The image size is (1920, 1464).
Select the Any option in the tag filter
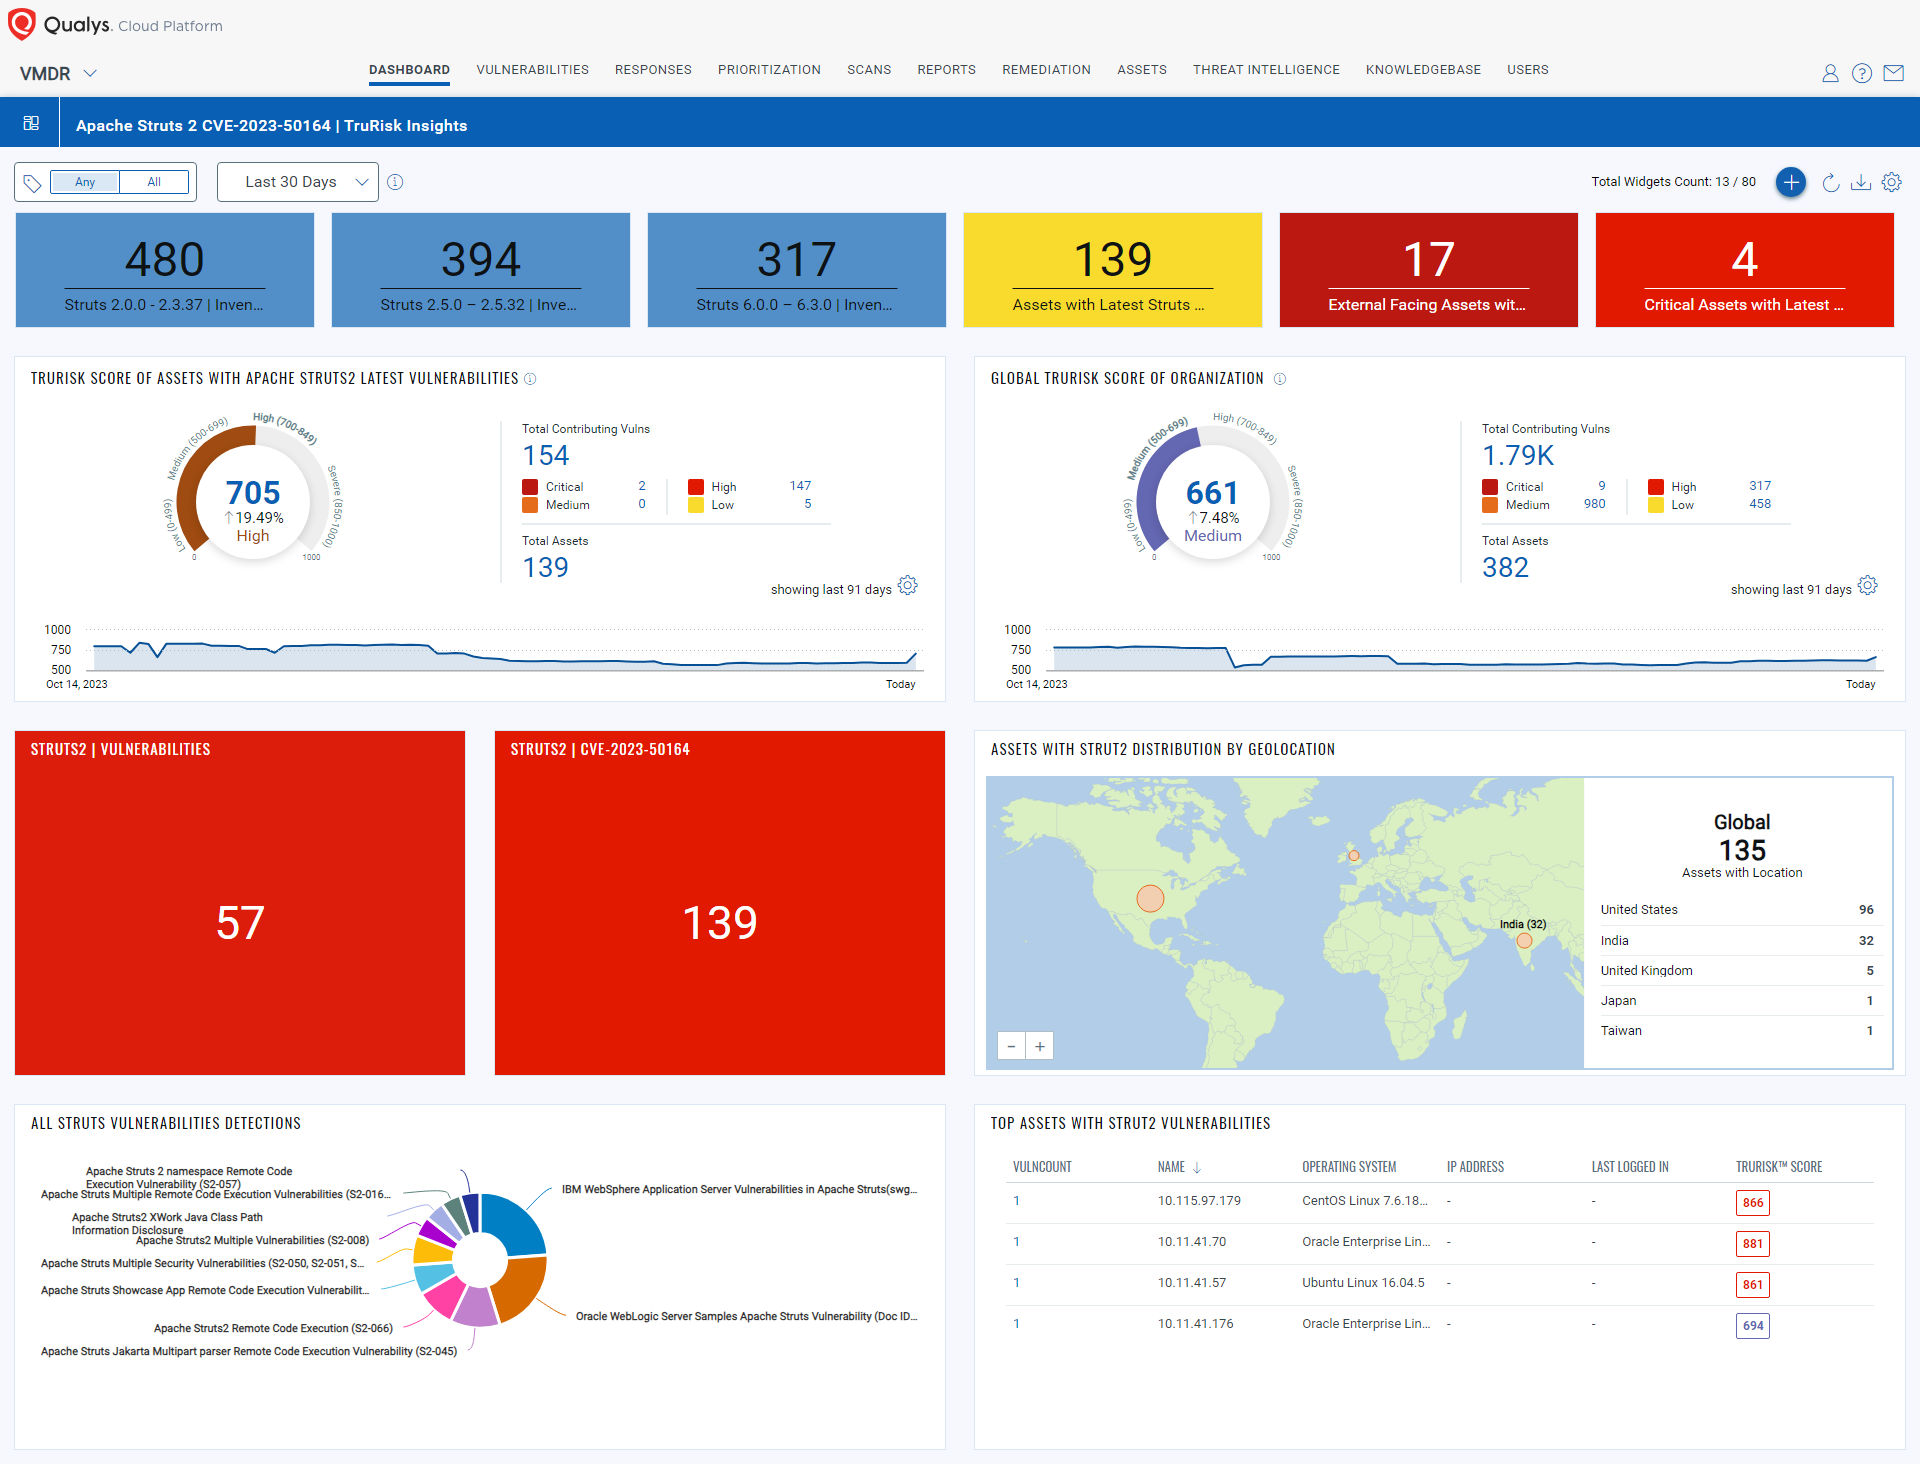pyautogui.click(x=85, y=182)
